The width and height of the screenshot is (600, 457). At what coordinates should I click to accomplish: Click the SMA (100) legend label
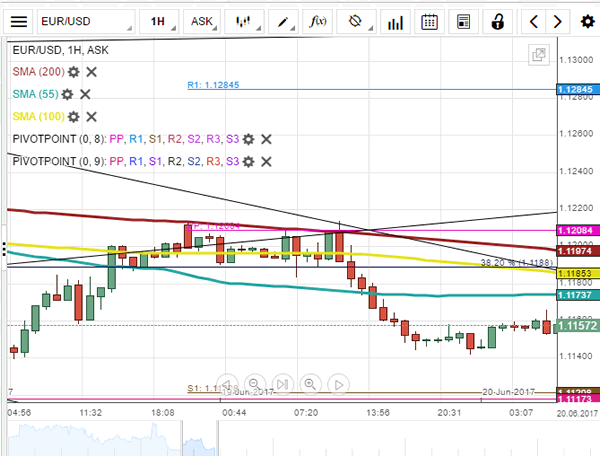(39, 116)
